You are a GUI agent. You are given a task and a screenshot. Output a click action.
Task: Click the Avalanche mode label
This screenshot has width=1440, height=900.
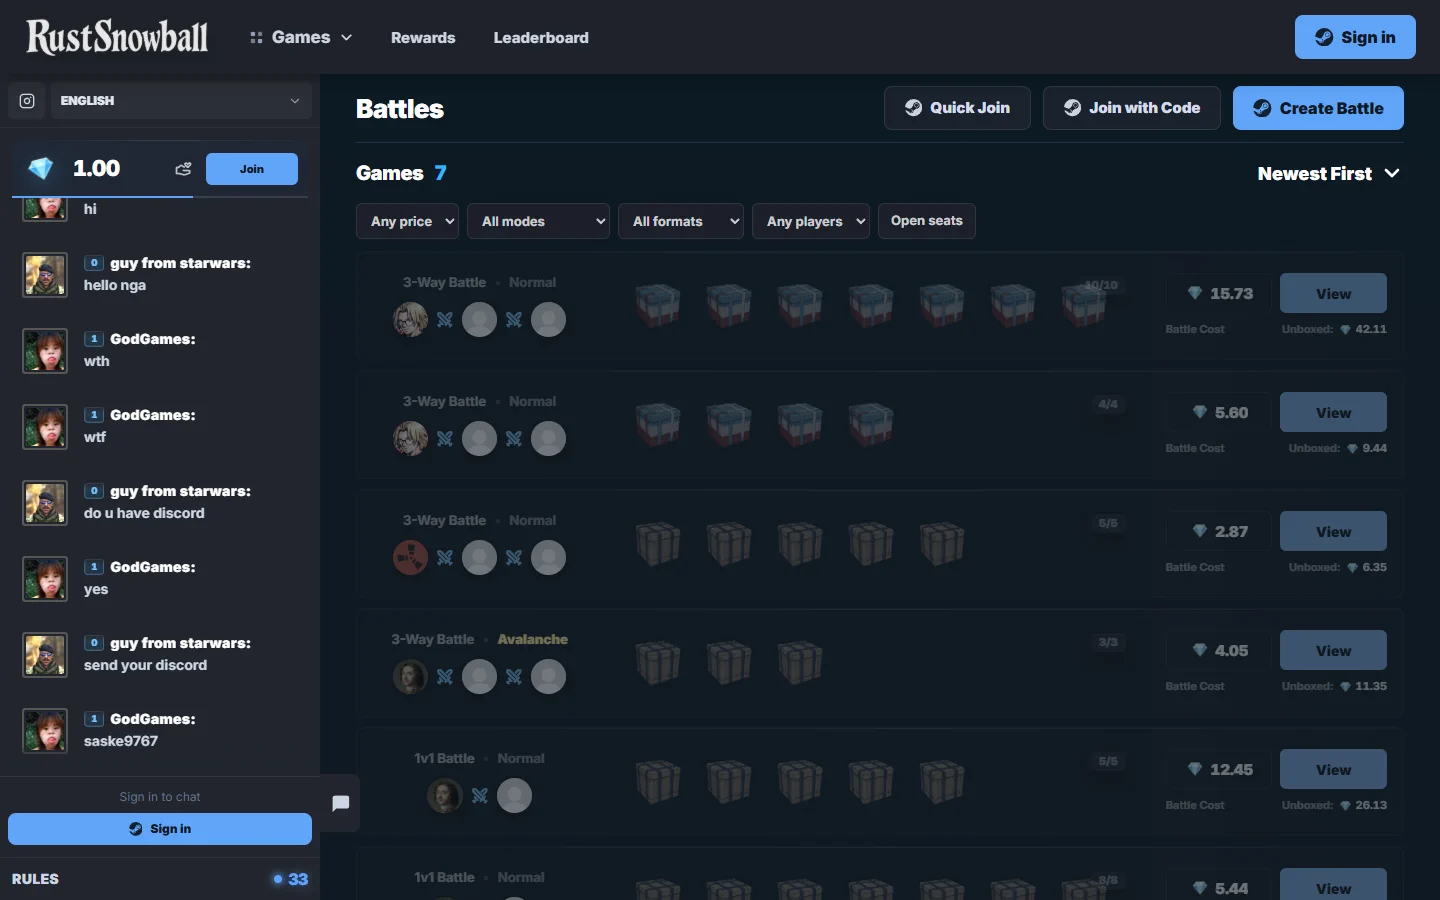[532, 639]
